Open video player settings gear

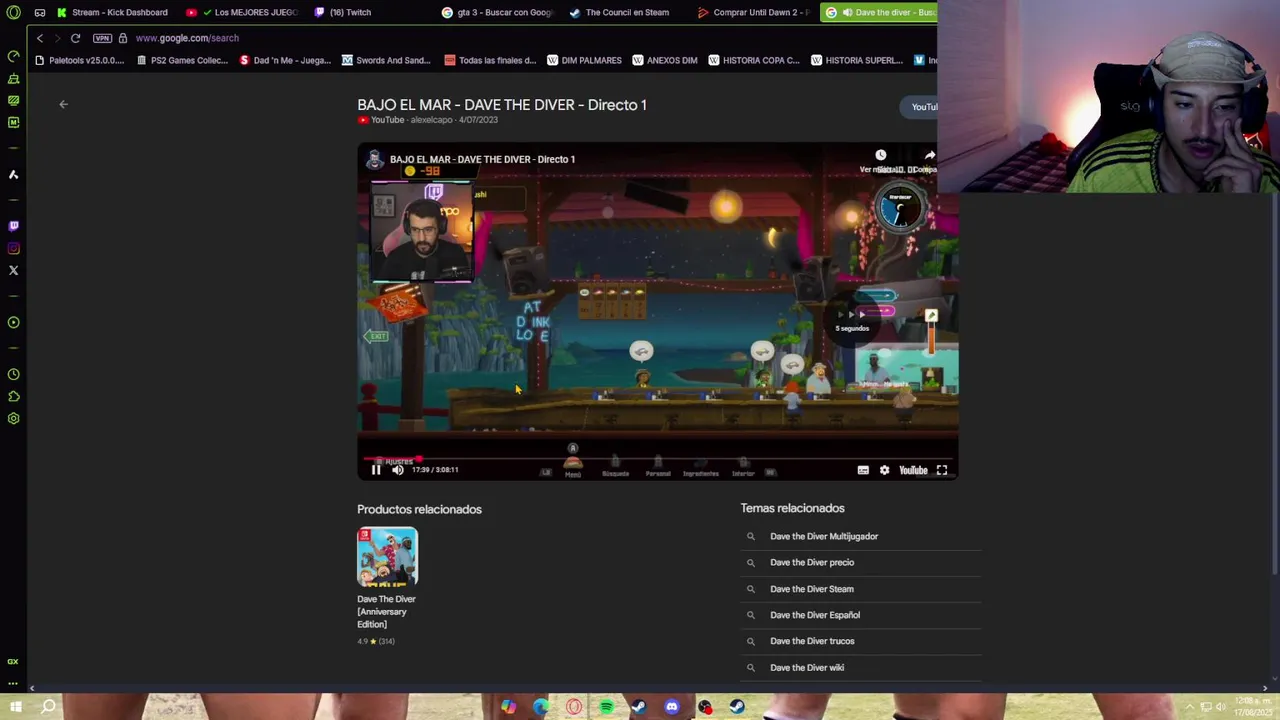884,470
